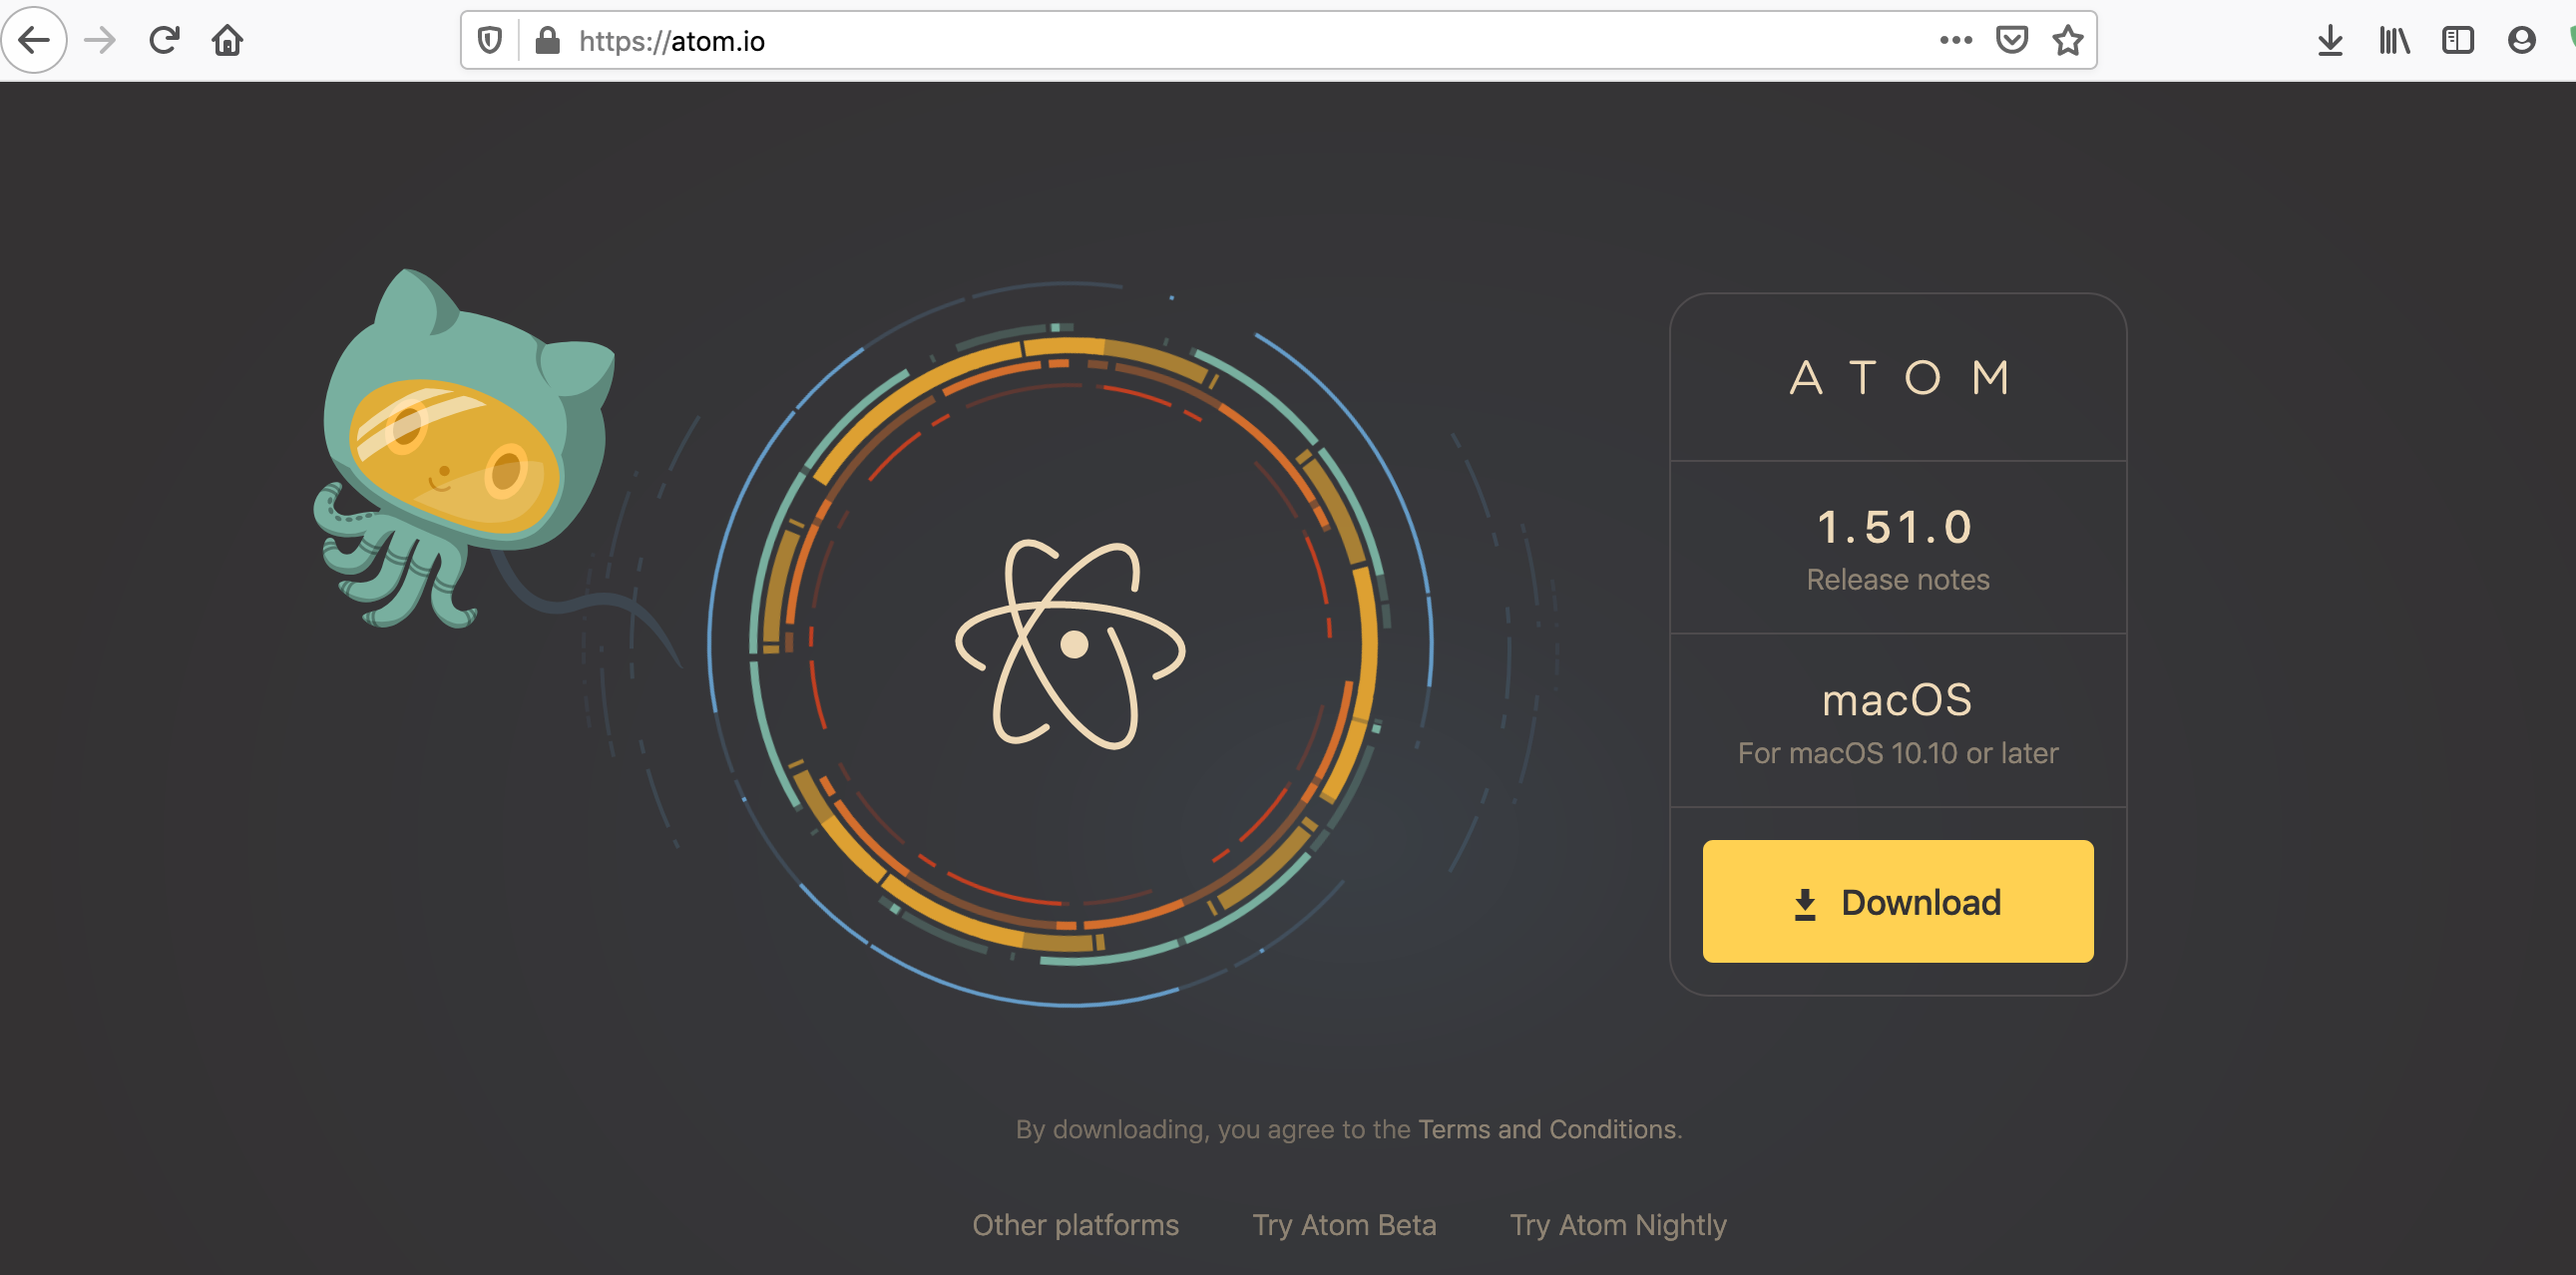Open the Downloads panel arrow

click(2330, 40)
